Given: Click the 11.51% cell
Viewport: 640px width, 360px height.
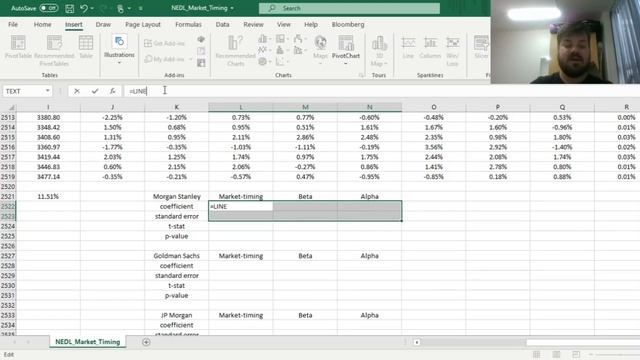Looking at the screenshot, I should 48,196.
